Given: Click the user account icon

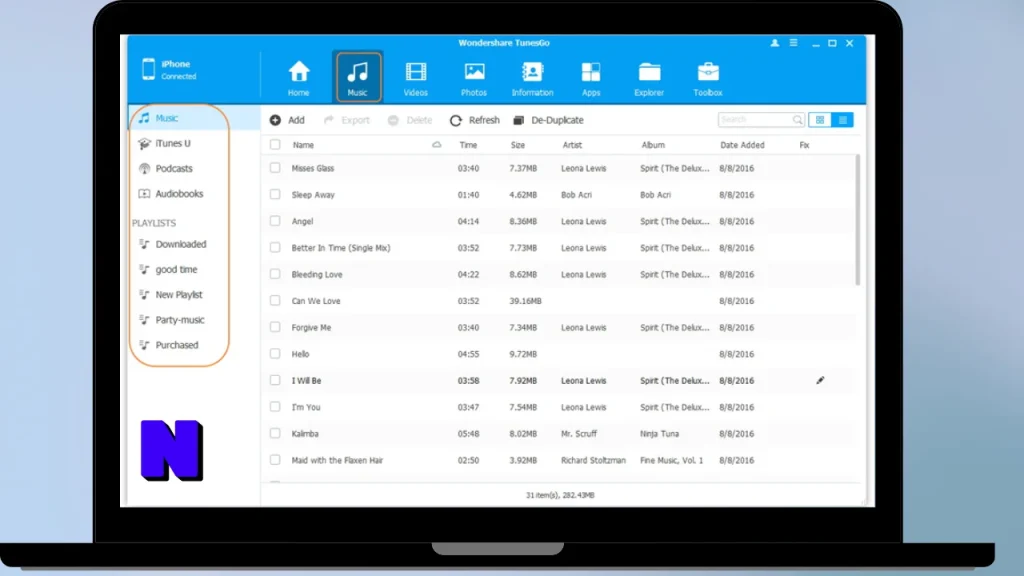Looking at the screenshot, I should coord(775,43).
